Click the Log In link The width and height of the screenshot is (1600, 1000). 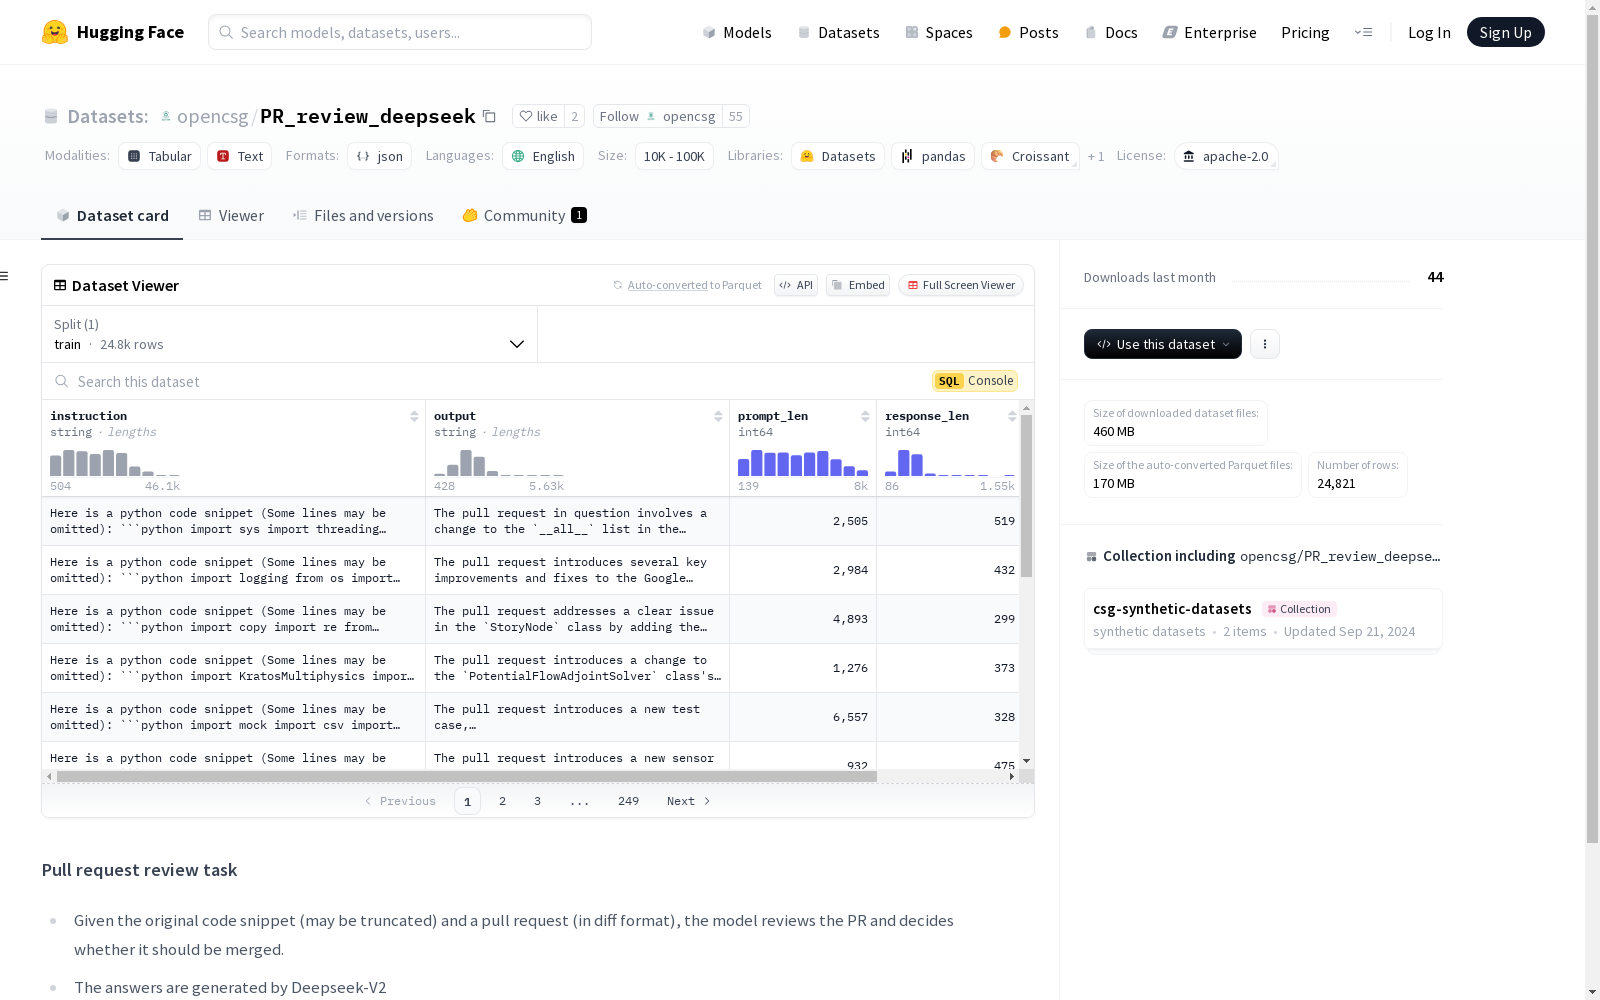(1429, 32)
